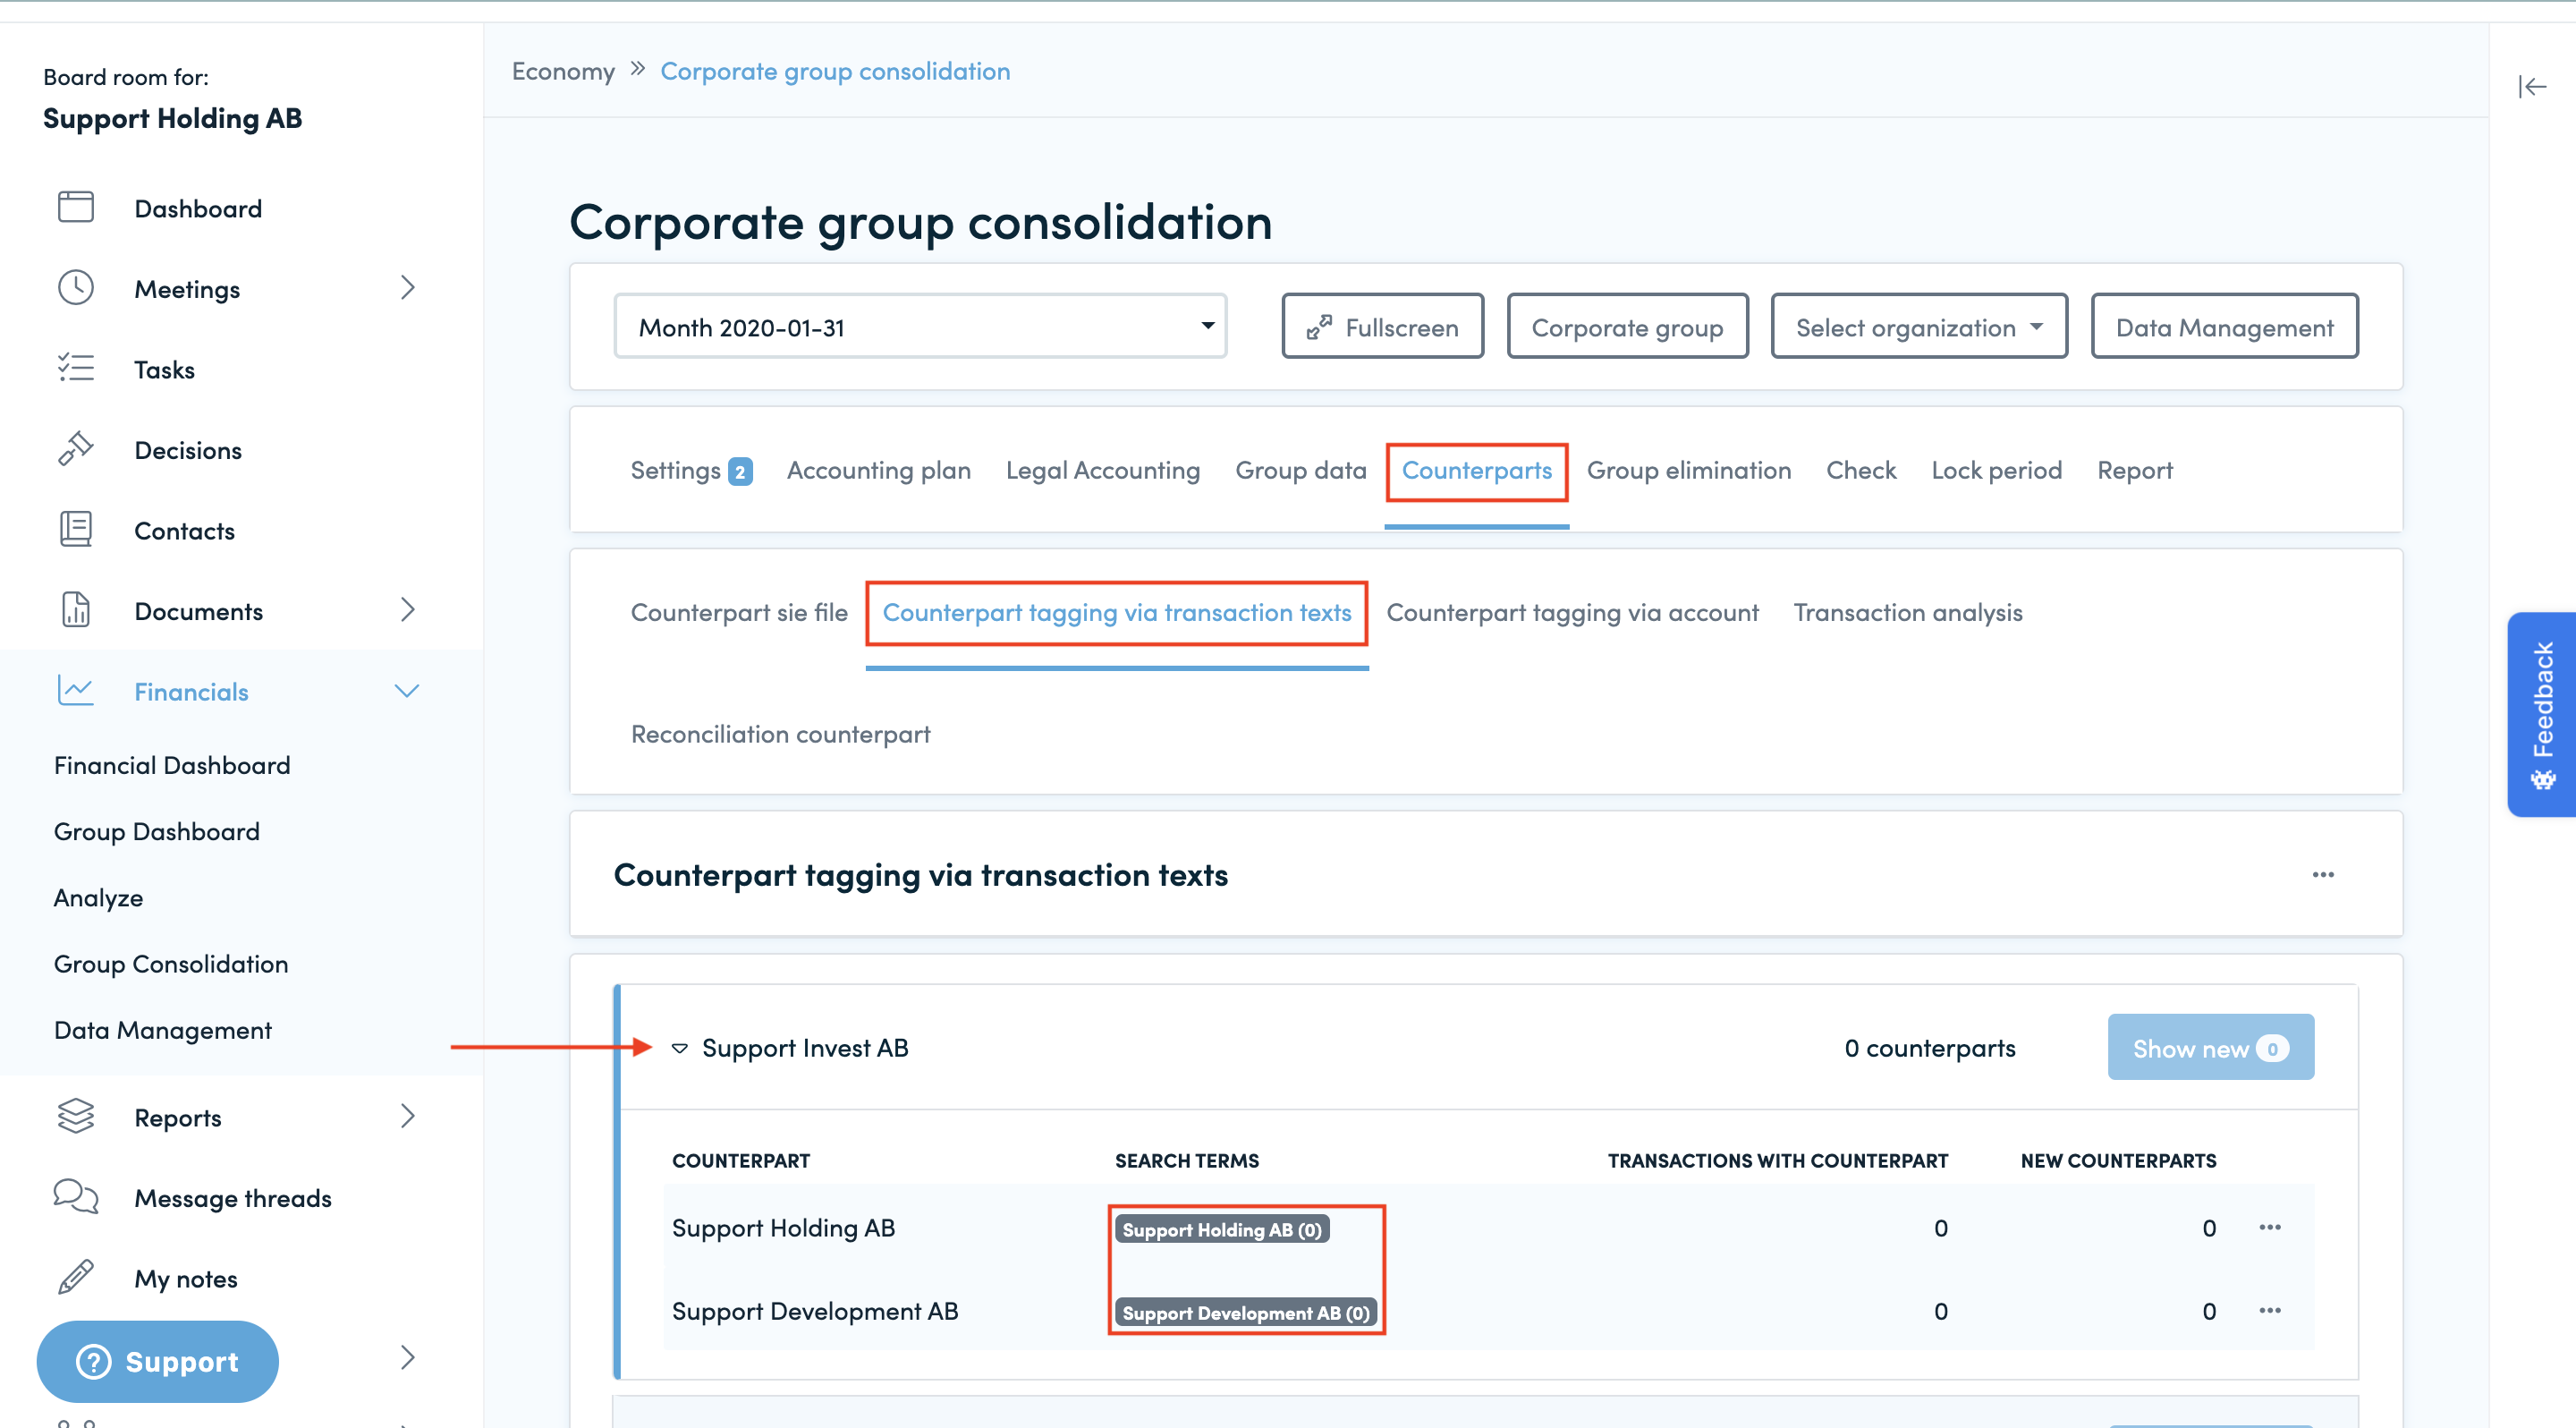This screenshot has width=2576, height=1428.
Task: Click the Economy breadcrumb link
Action: click(x=563, y=72)
